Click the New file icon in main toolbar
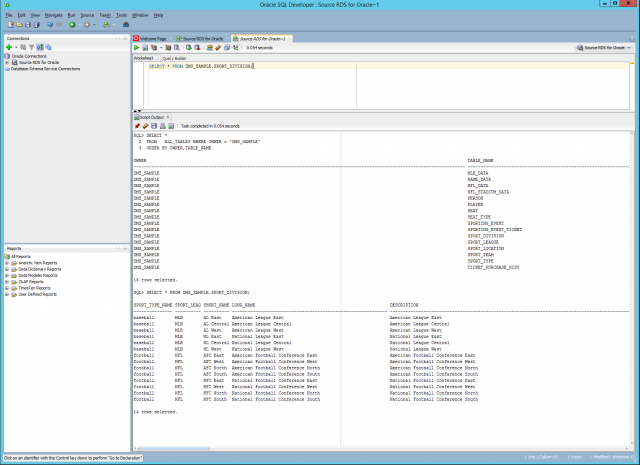 [11, 25]
